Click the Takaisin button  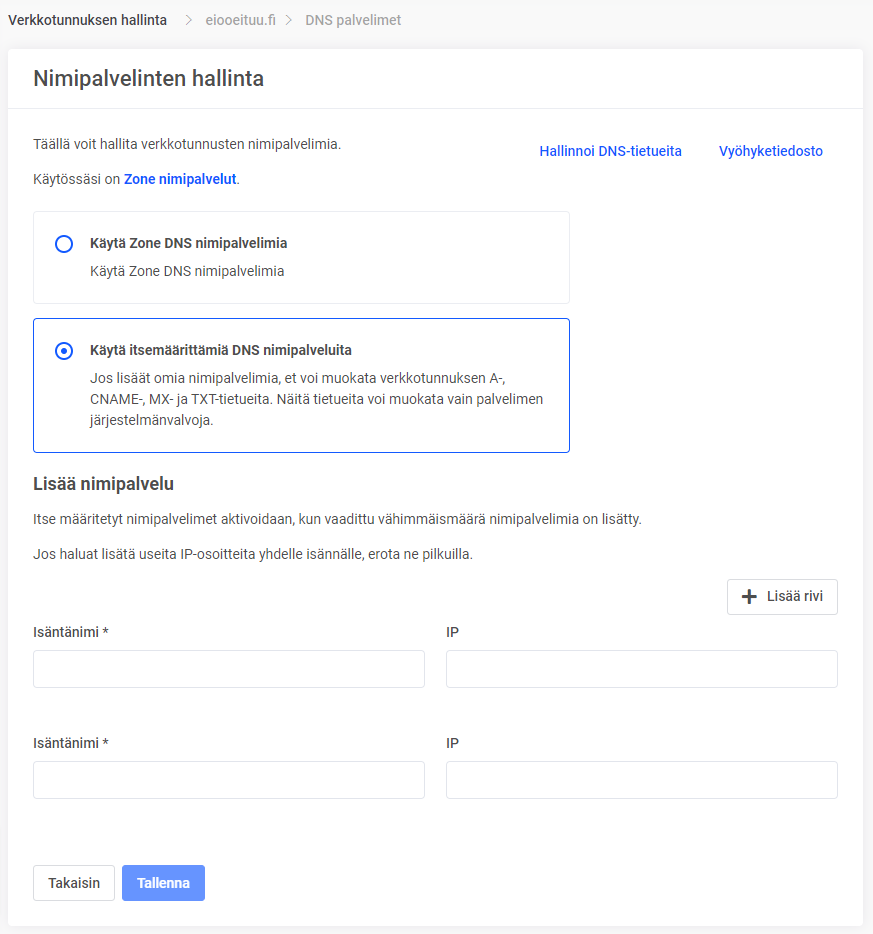point(74,883)
